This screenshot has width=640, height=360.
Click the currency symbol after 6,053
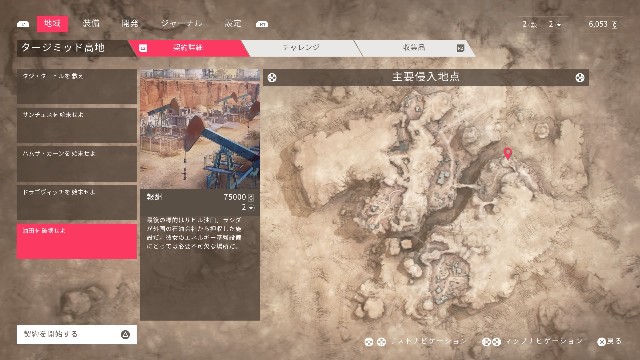614,24
